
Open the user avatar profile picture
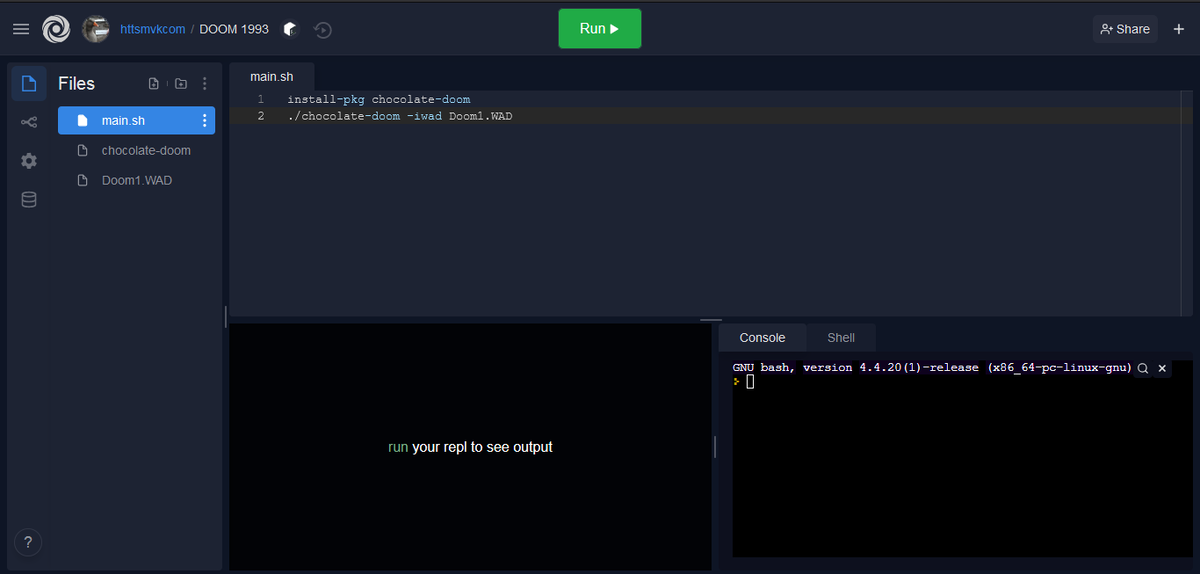[x=96, y=29]
